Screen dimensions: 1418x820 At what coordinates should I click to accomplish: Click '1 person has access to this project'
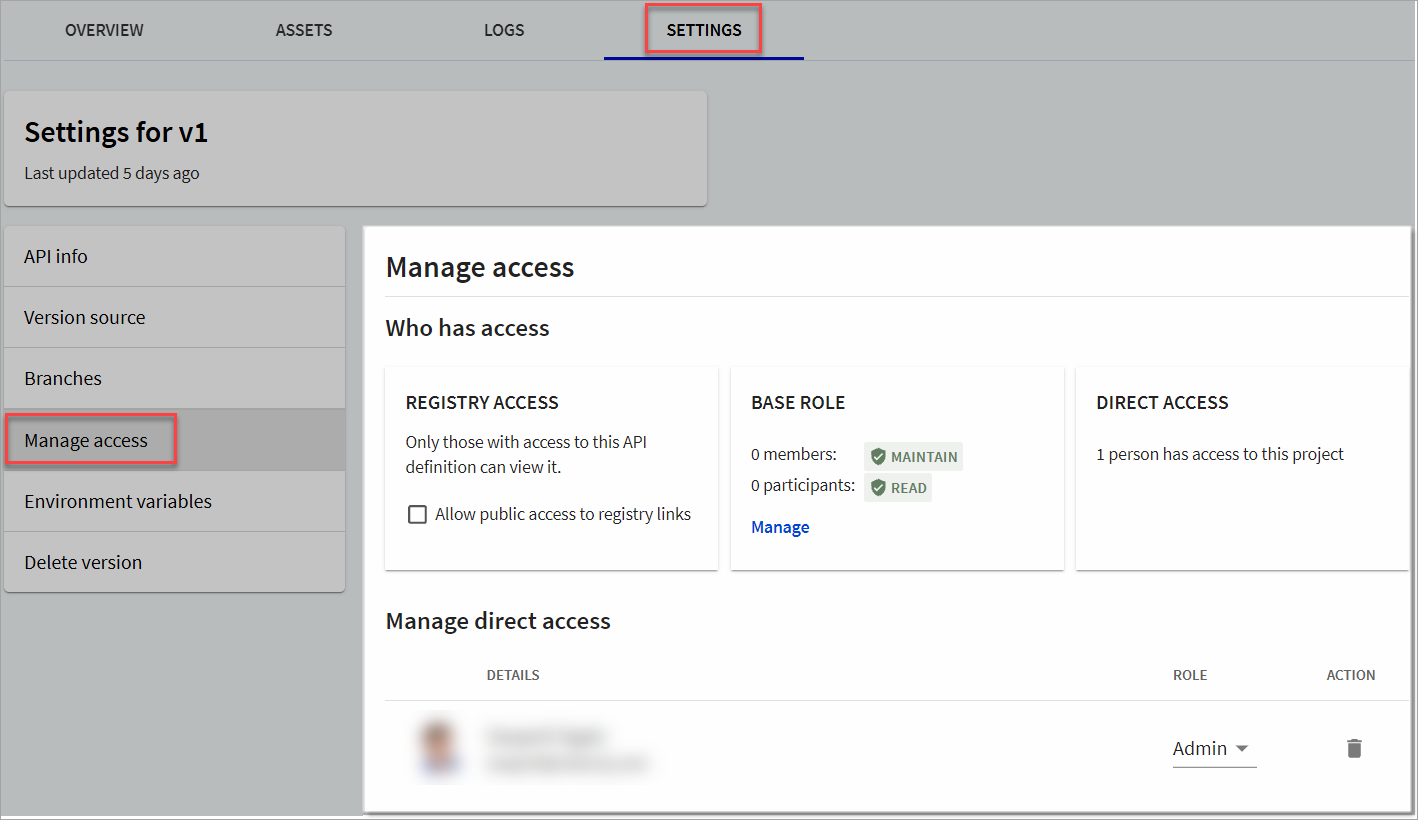1220,454
